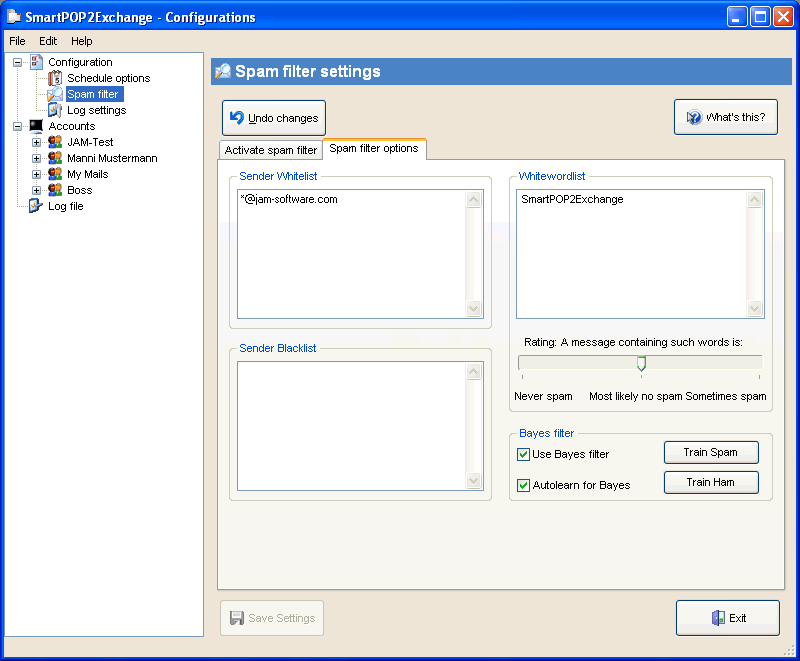Image resolution: width=800 pixels, height=661 pixels.
Task: Click the Sender Whitelist scroll up arrow
Action: (x=474, y=199)
